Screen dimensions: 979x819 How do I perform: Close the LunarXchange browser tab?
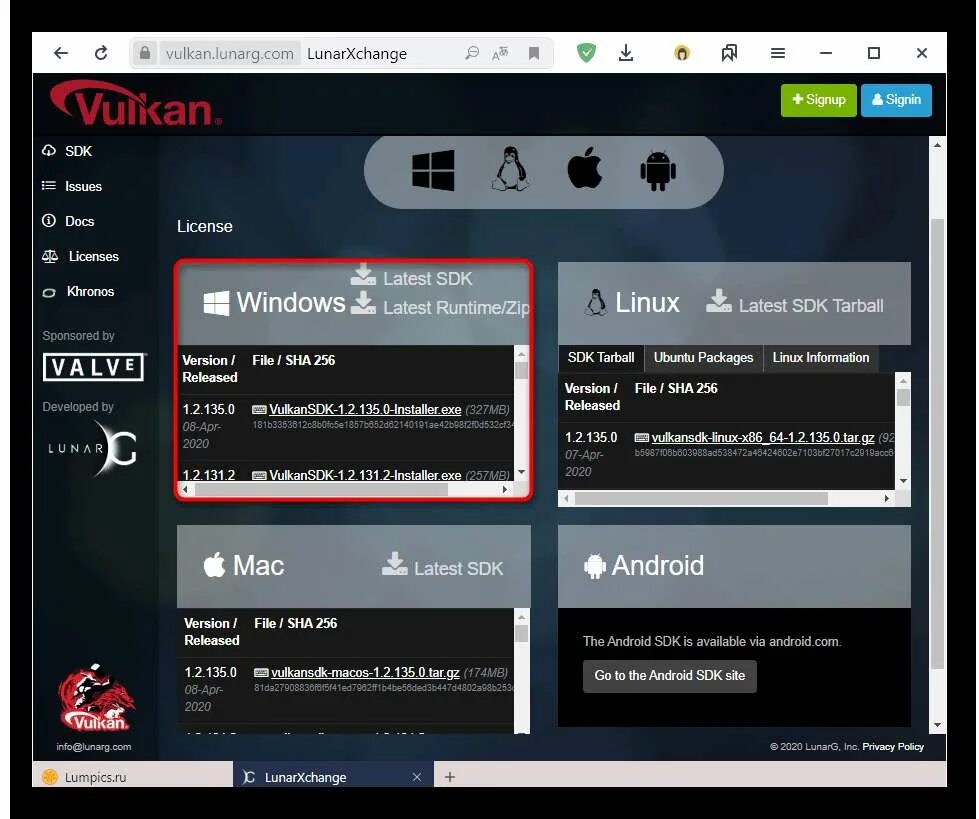coord(417,777)
